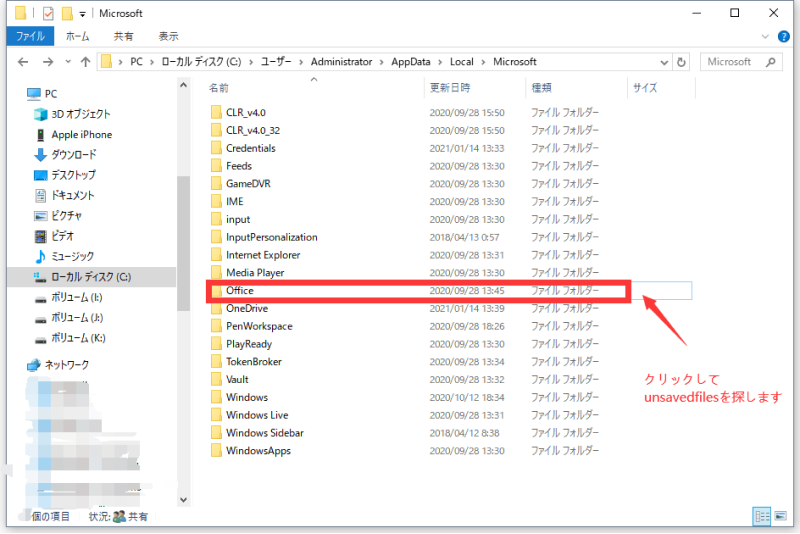The width and height of the screenshot is (800, 534).
Task: Select 3D オブジェクト in navigation pane
Action: coord(72,114)
